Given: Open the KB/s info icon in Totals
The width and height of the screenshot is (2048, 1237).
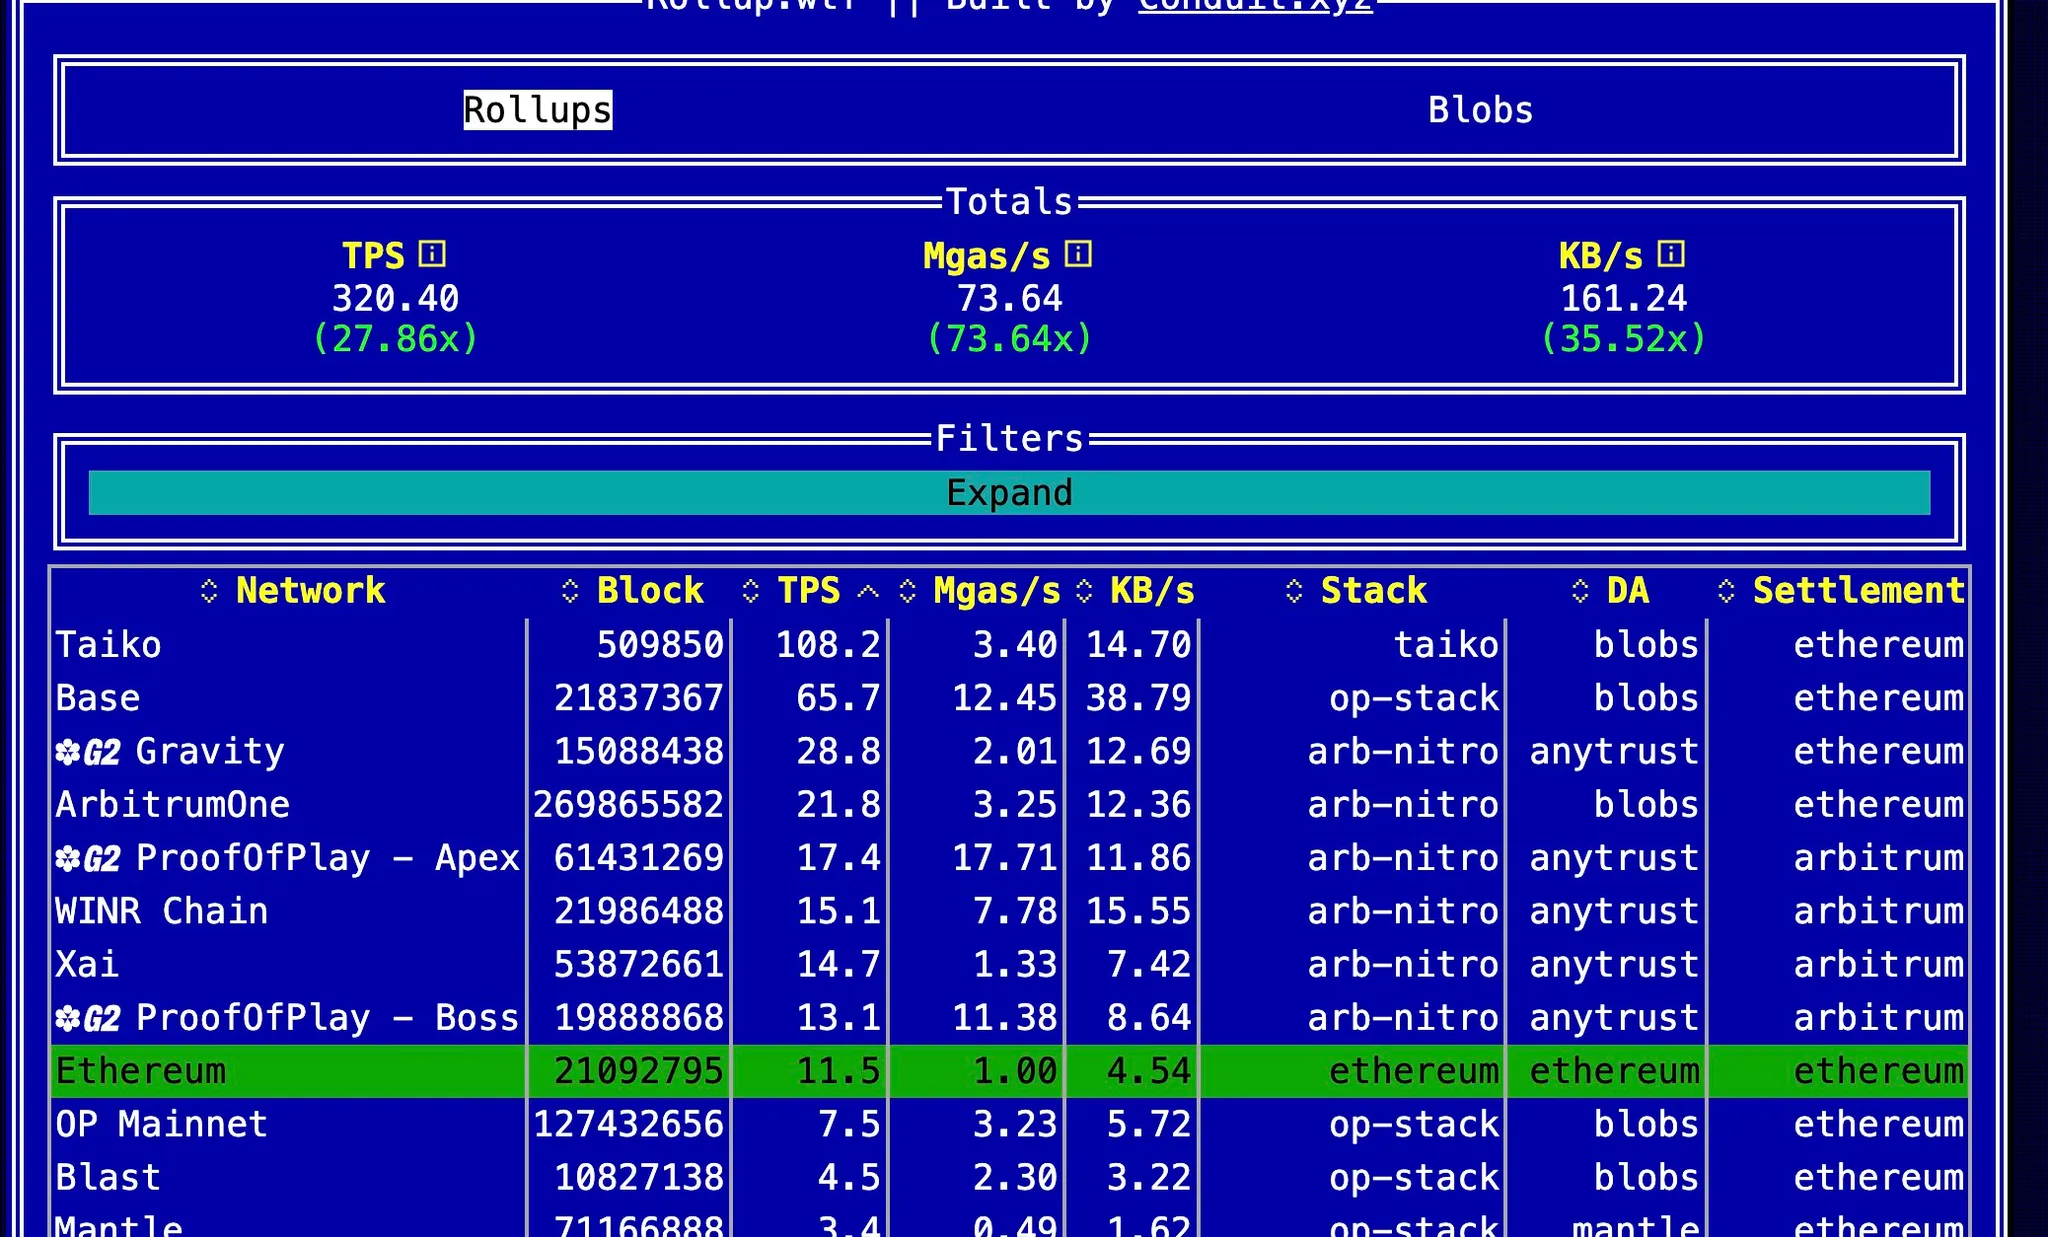Looking at the screenshot, I should [1671, 254].
